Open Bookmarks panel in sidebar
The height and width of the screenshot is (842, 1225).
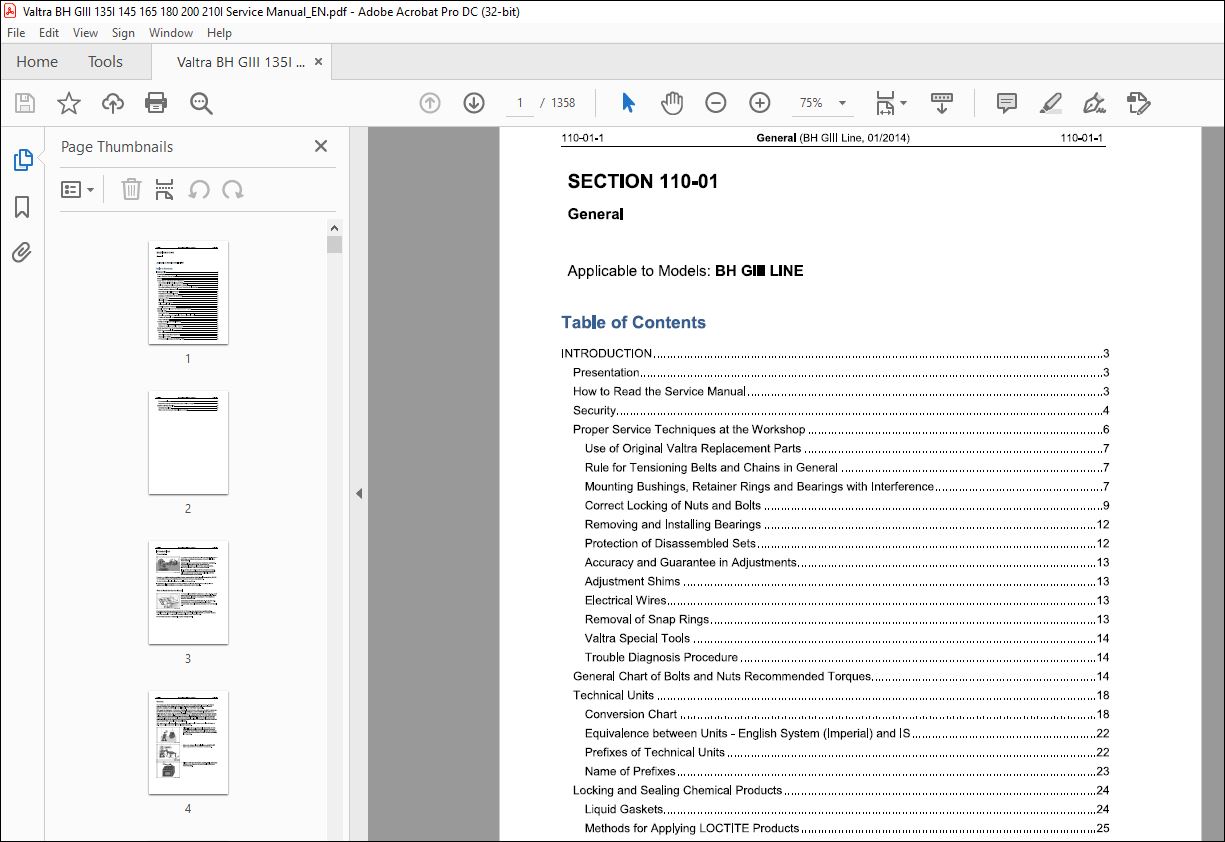22,207
